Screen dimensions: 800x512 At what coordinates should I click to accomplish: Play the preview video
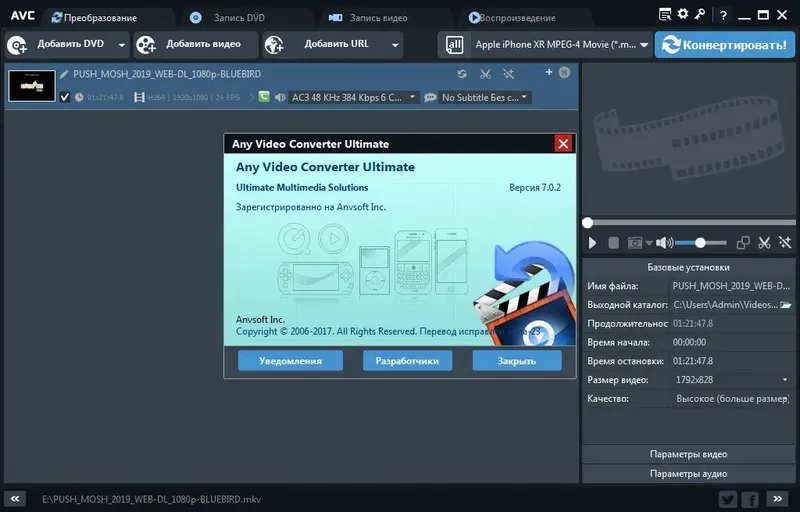coord(592,243)
